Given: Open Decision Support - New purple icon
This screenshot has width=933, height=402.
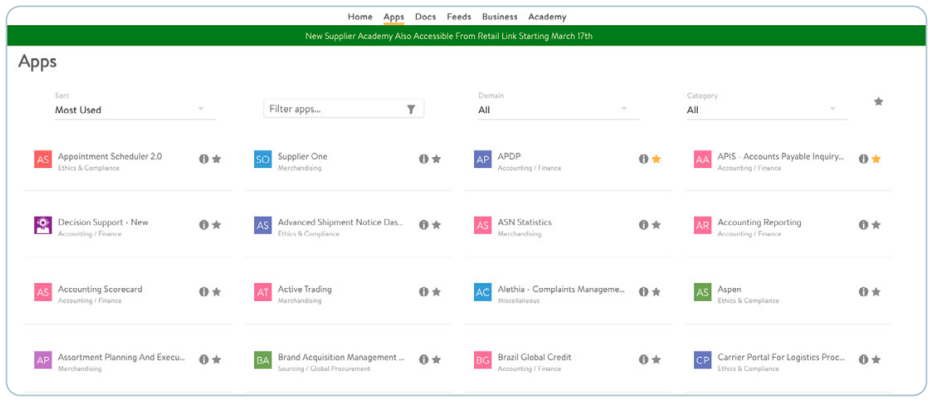Looking at the screenshot, I should click(x=43, y=225).
